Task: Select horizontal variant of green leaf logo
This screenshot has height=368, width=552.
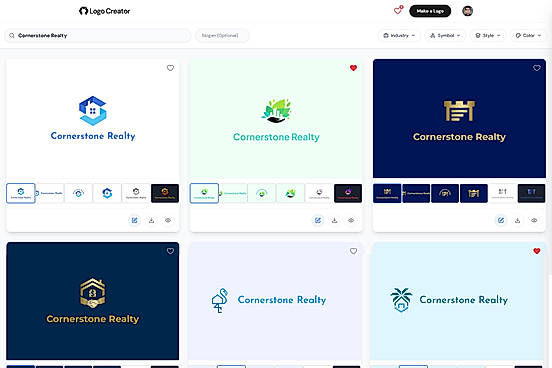Action: click(x=233, y=193)
